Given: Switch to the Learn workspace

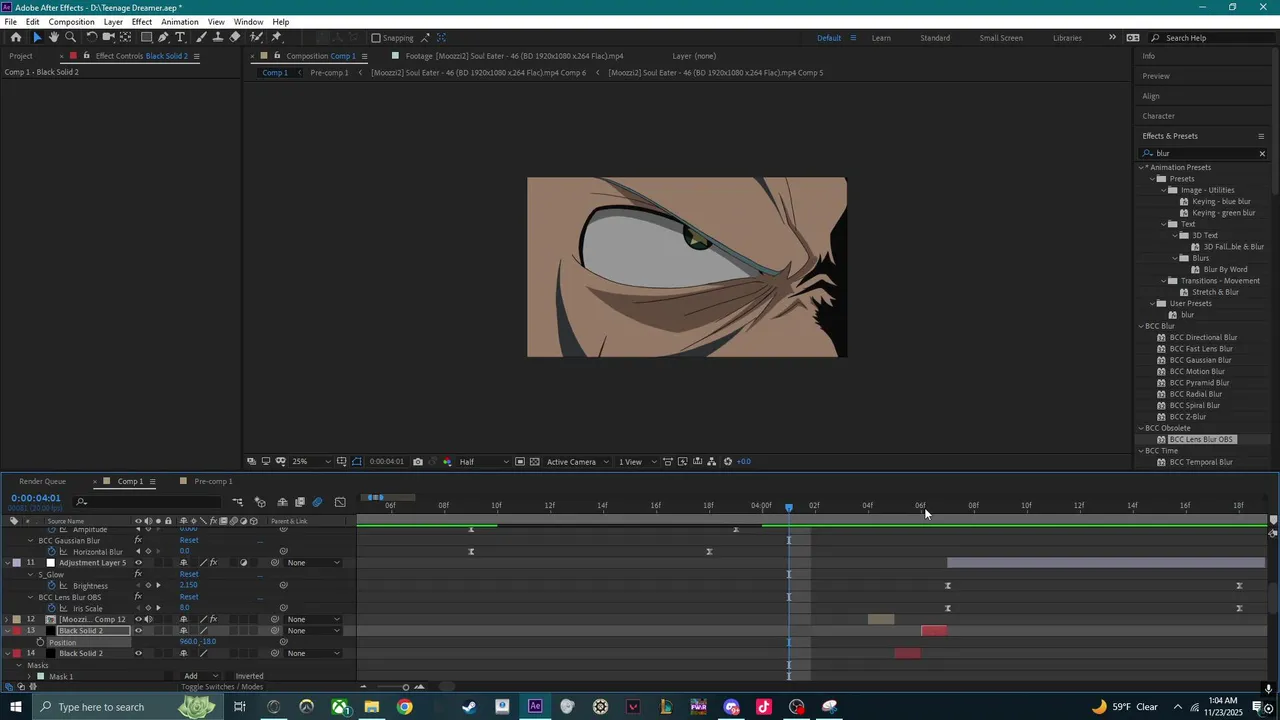Looking at the screenshot, I should 881,38.
